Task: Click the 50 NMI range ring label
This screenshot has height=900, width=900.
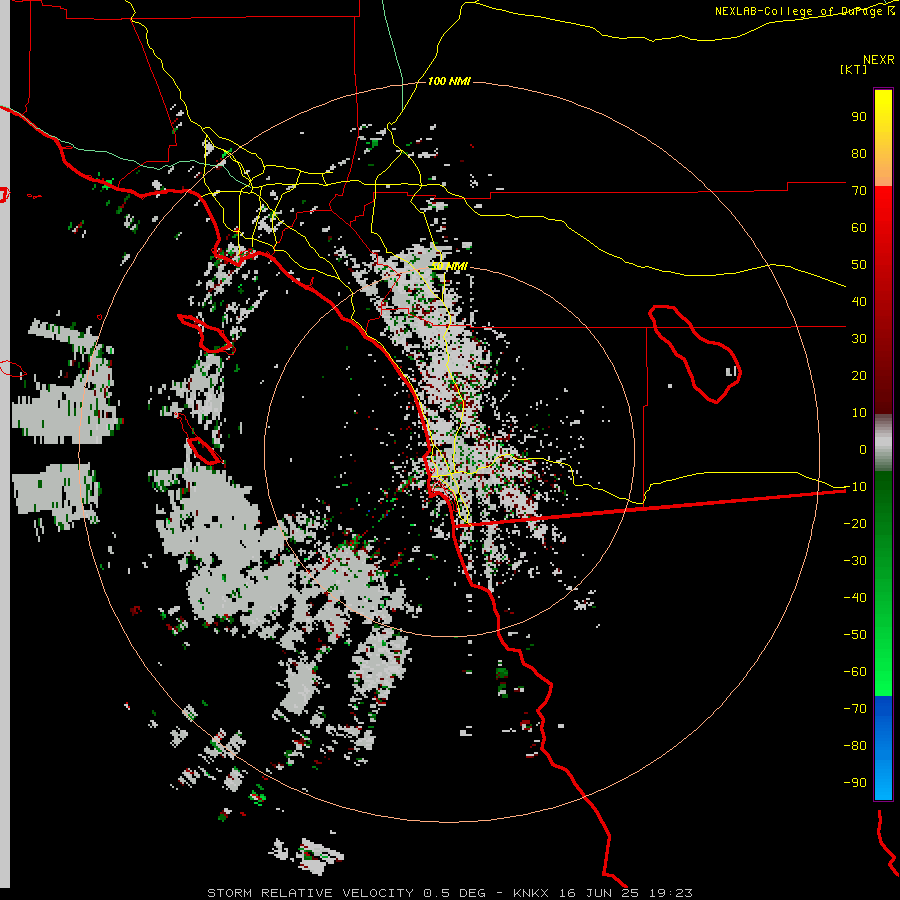Action: [449, 266]
